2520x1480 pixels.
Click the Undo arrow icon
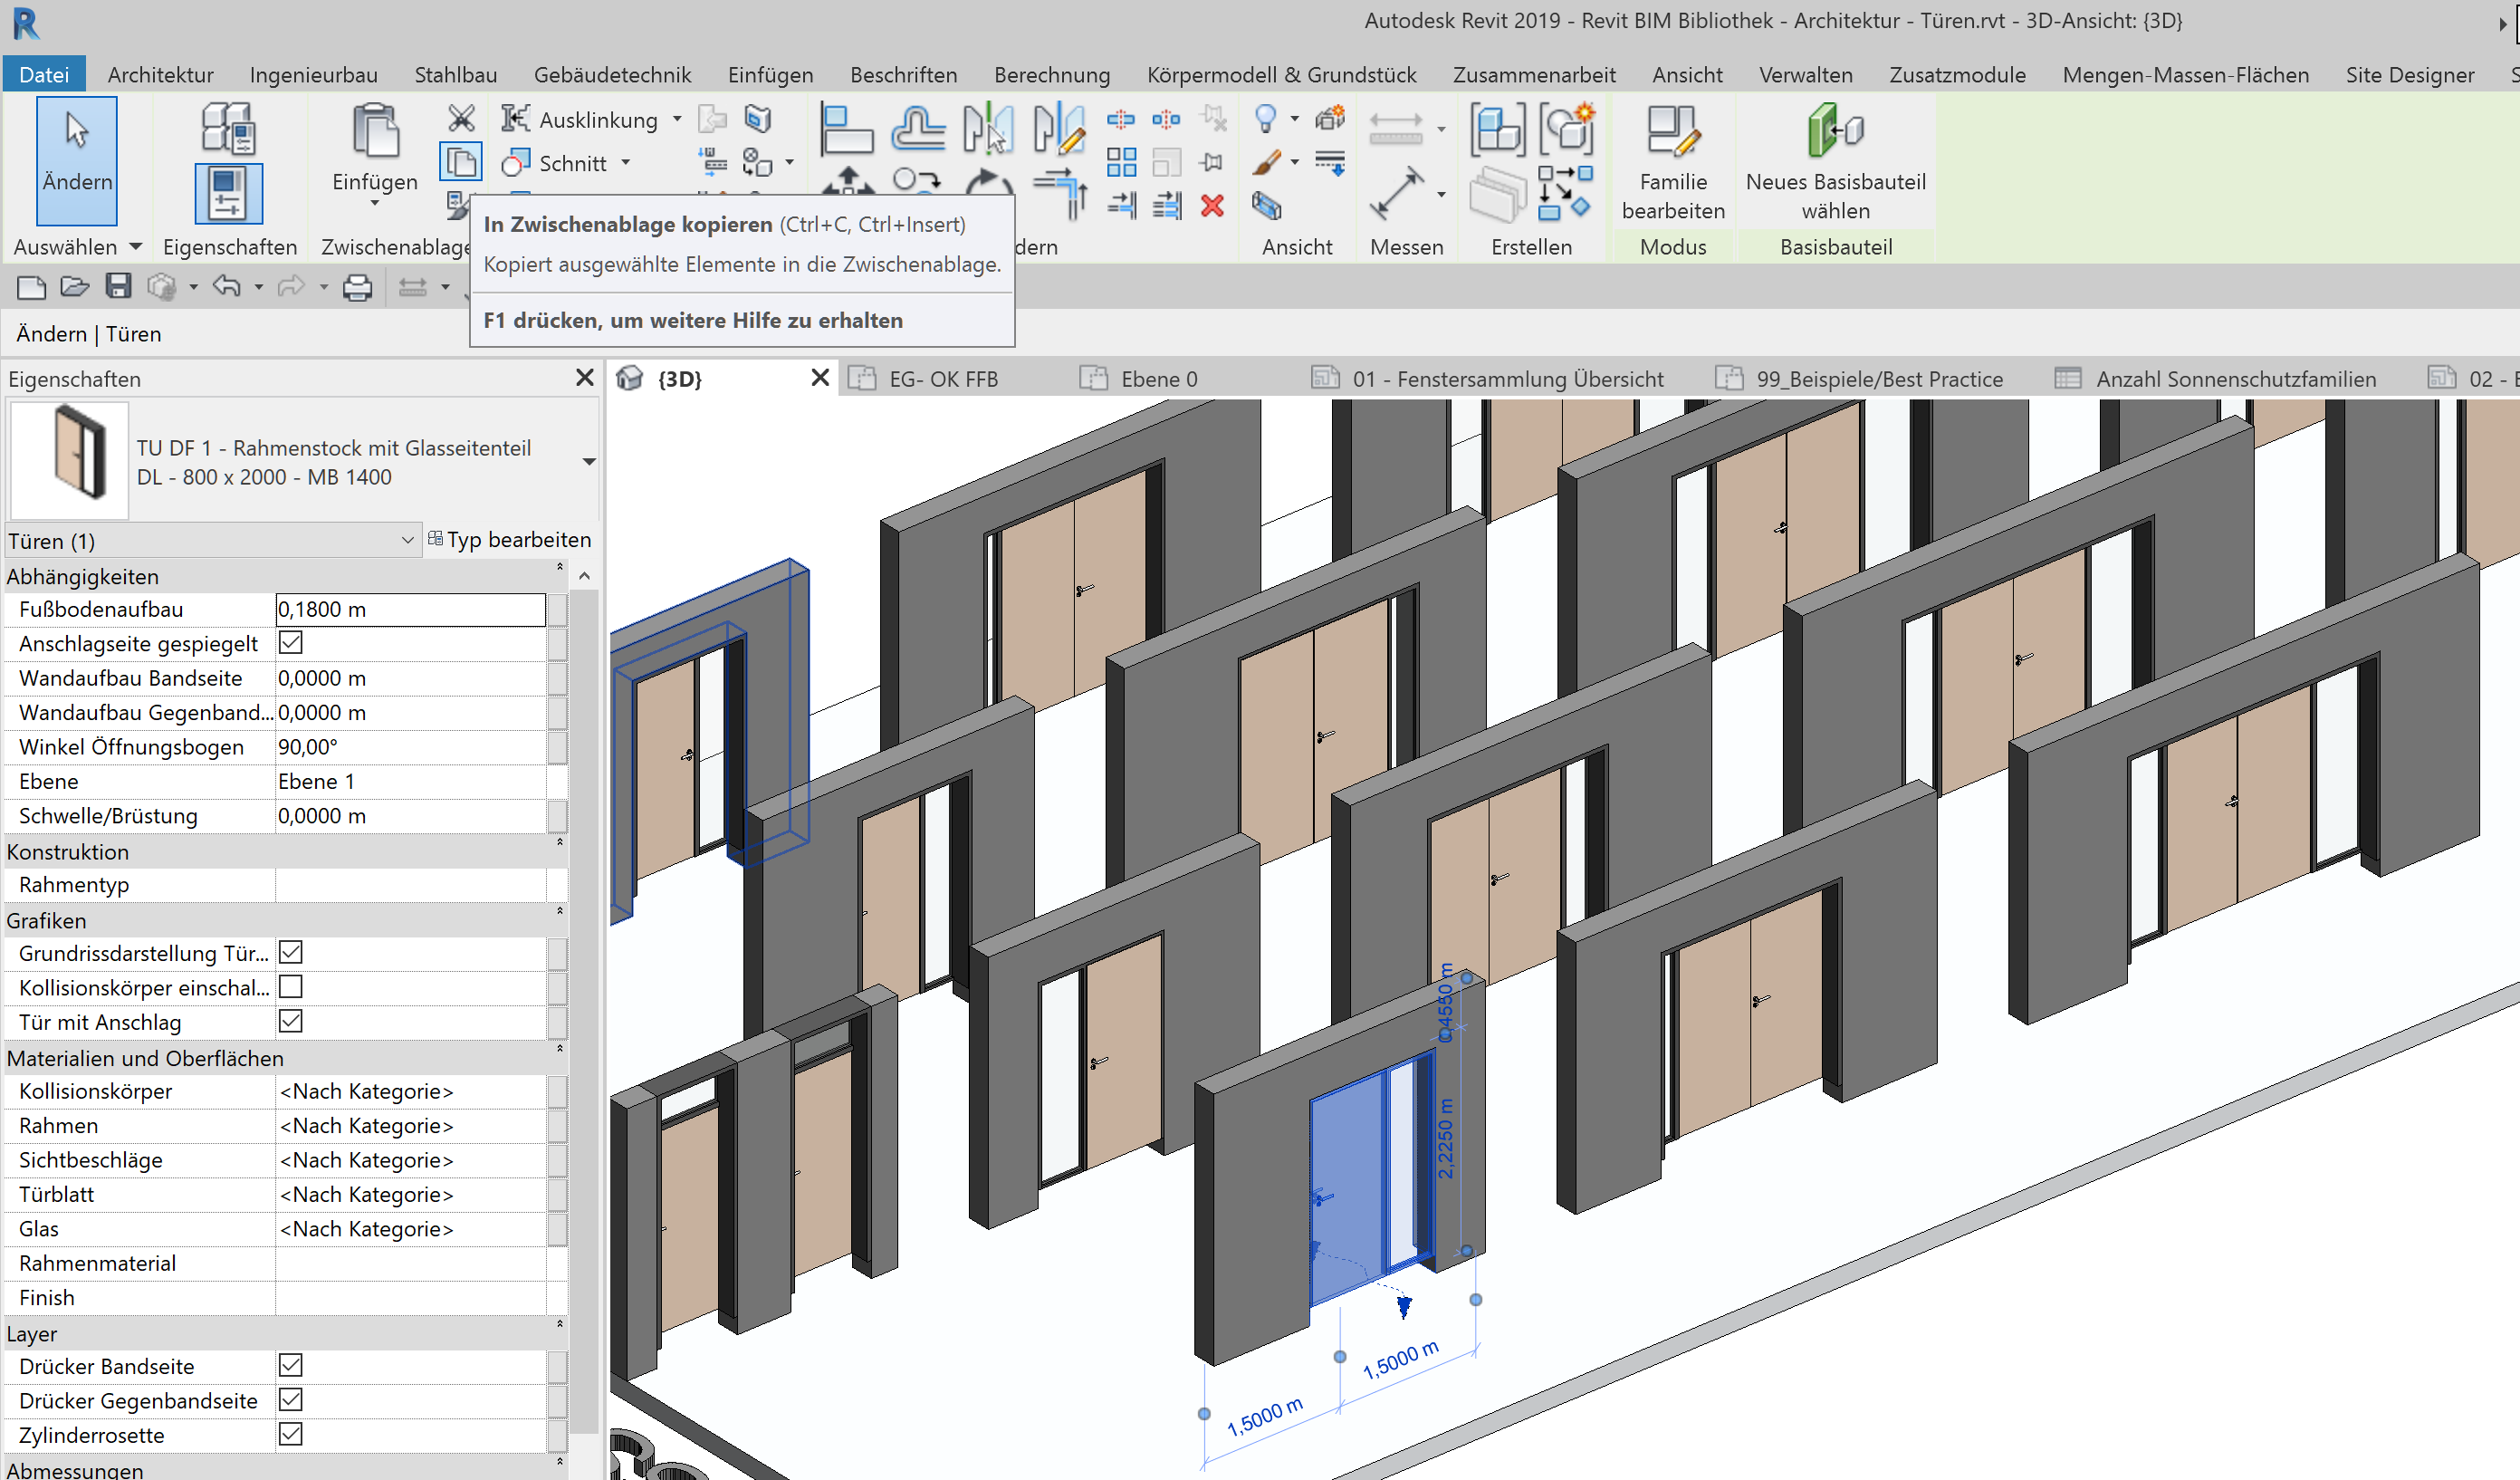point(227,287)
